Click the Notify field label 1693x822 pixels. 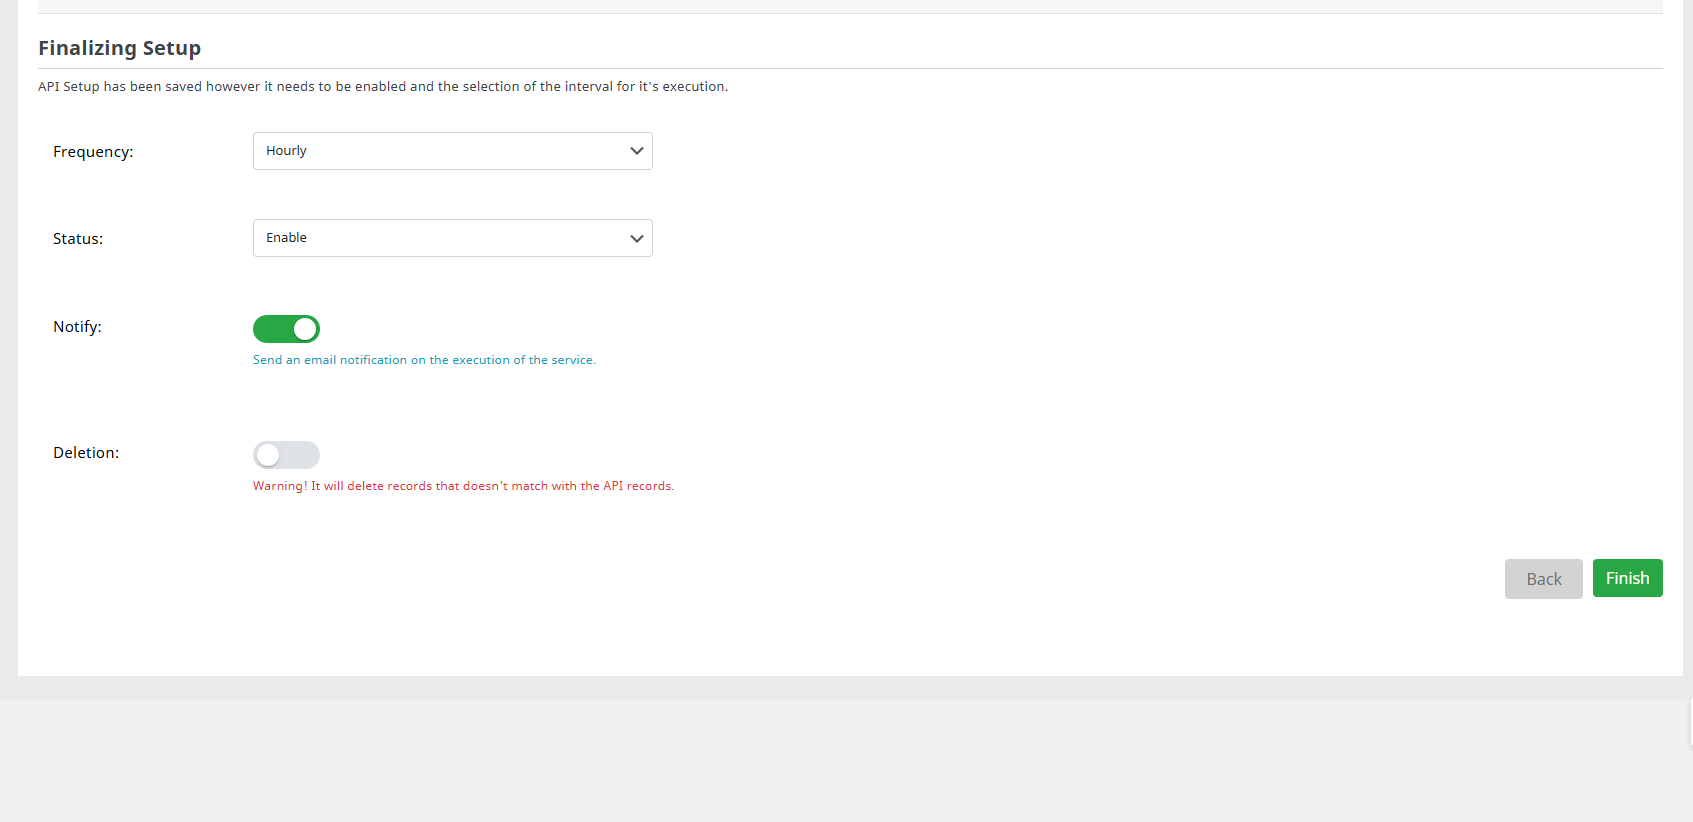point(77,327)
